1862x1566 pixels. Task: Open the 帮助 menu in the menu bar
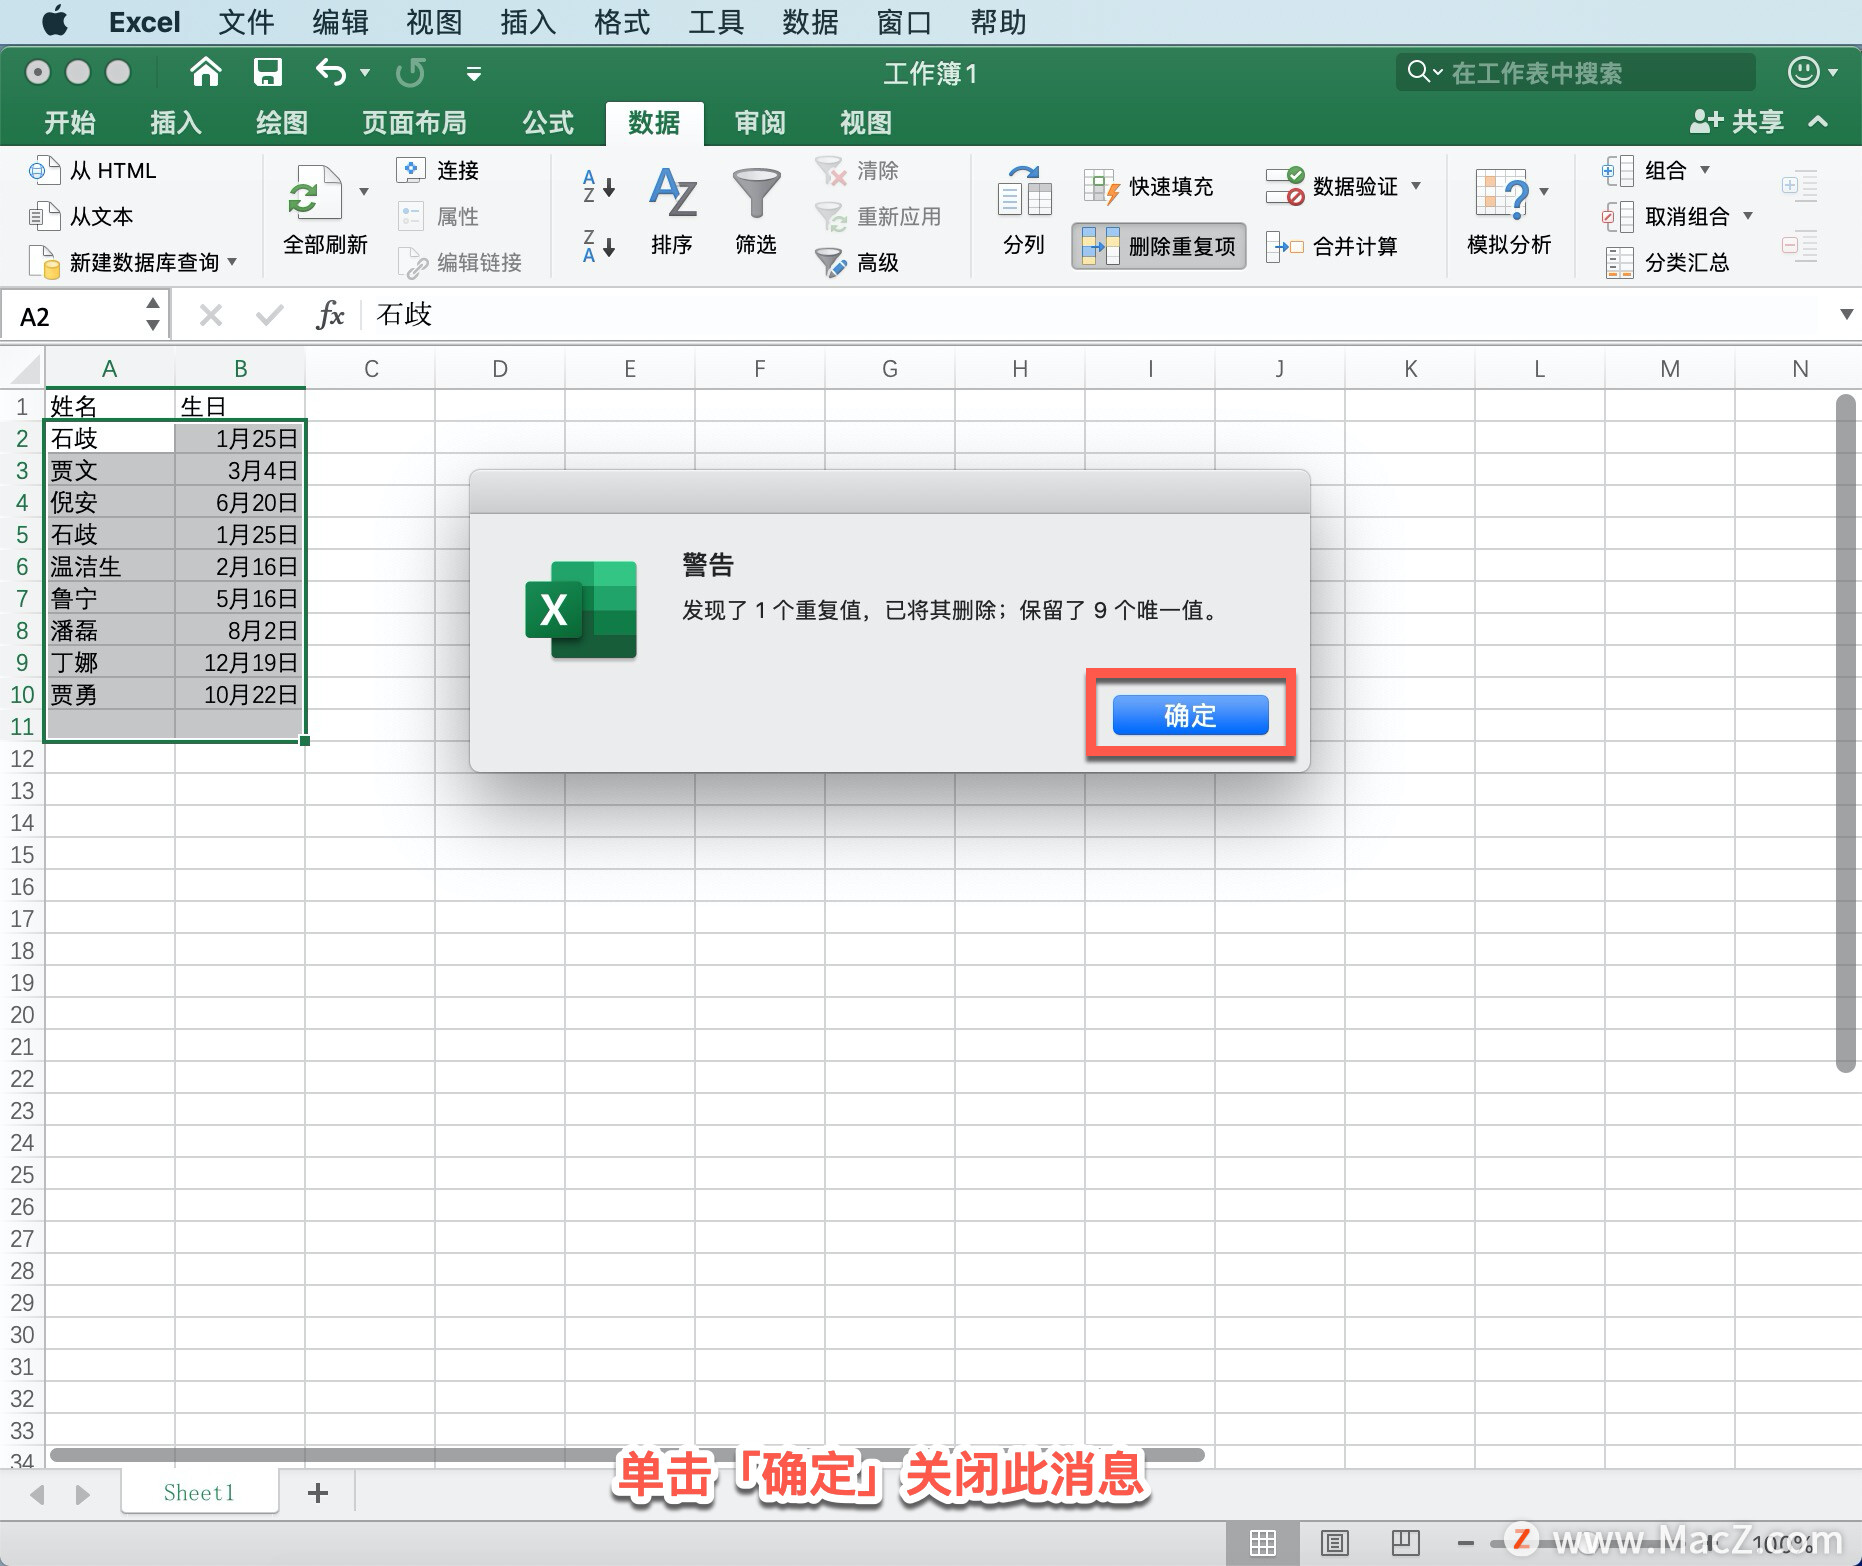[x=998, y=22]
